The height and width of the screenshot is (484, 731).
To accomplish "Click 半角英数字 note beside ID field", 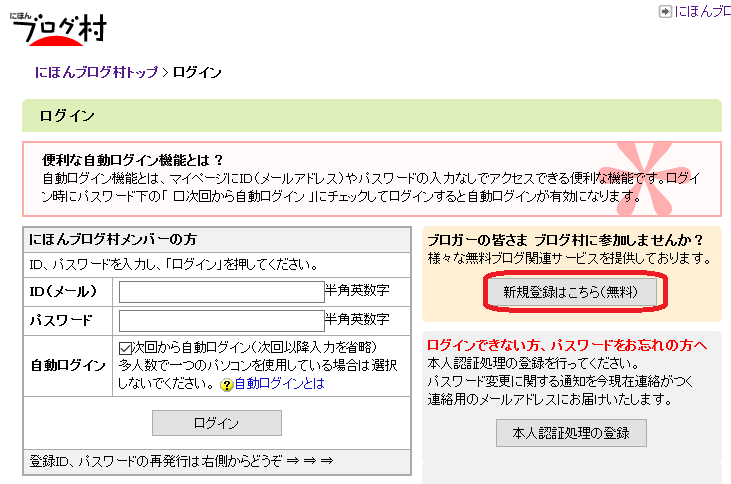I will pyautogui.click(x=357, y=290).
